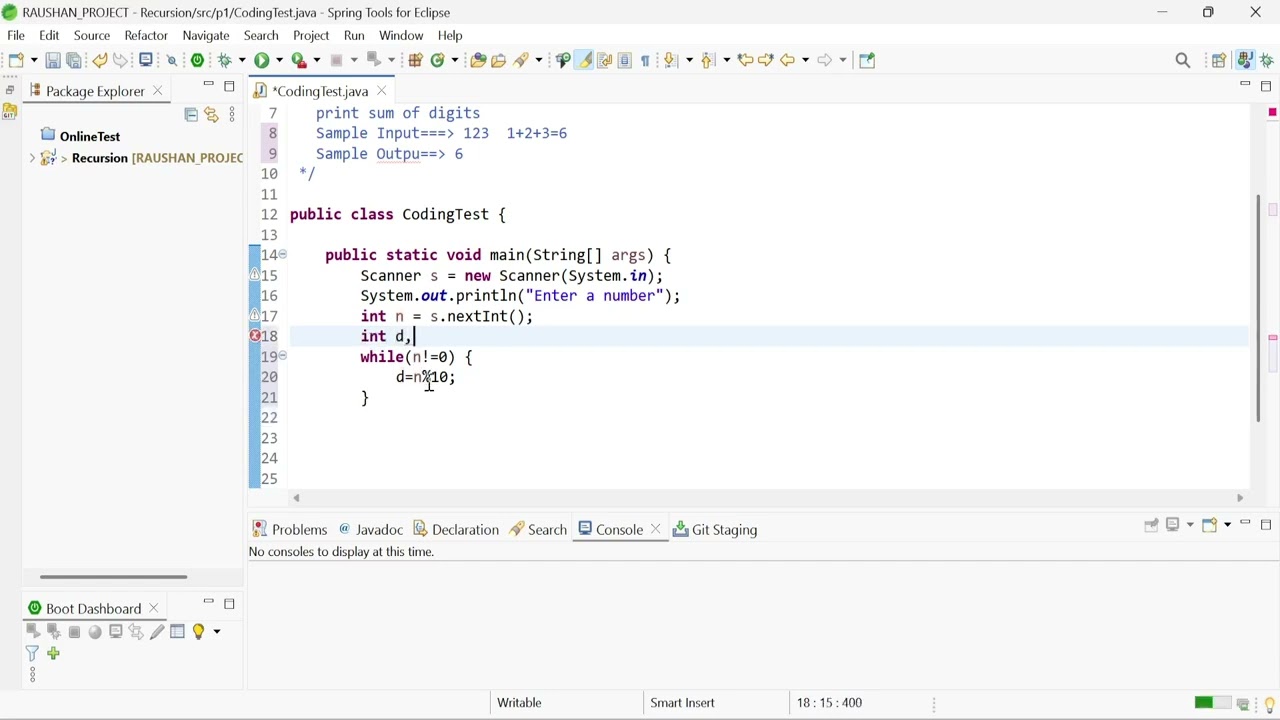Image resolution: width=1280 pixels, height=720 pixels.
Task: Click the Writable status bar entry
Action: pos(519,702)
